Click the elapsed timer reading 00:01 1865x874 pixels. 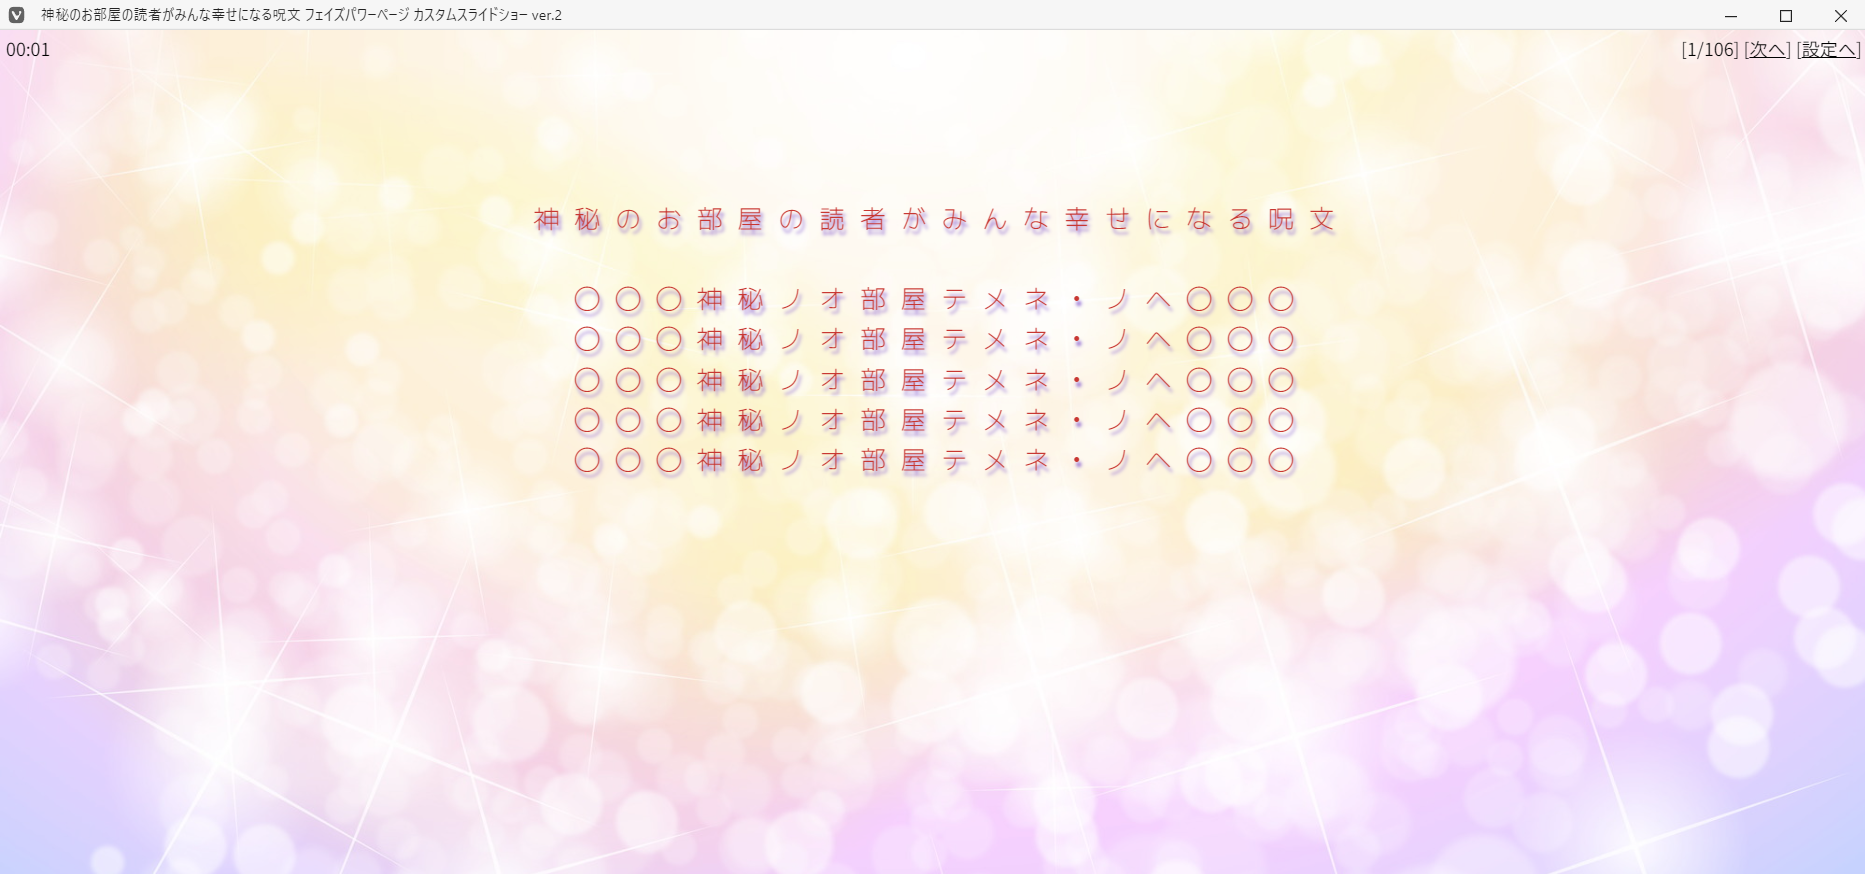pos(28,50)
